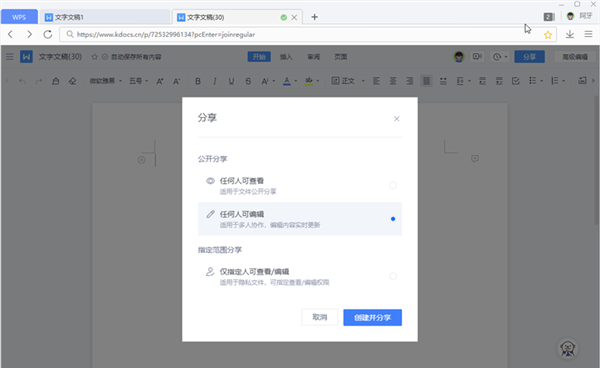Viewport: 600px width, 368px height.
Task: Click the highlight color marker swatch
Action: pyautogui.click(x=309, y=81)
